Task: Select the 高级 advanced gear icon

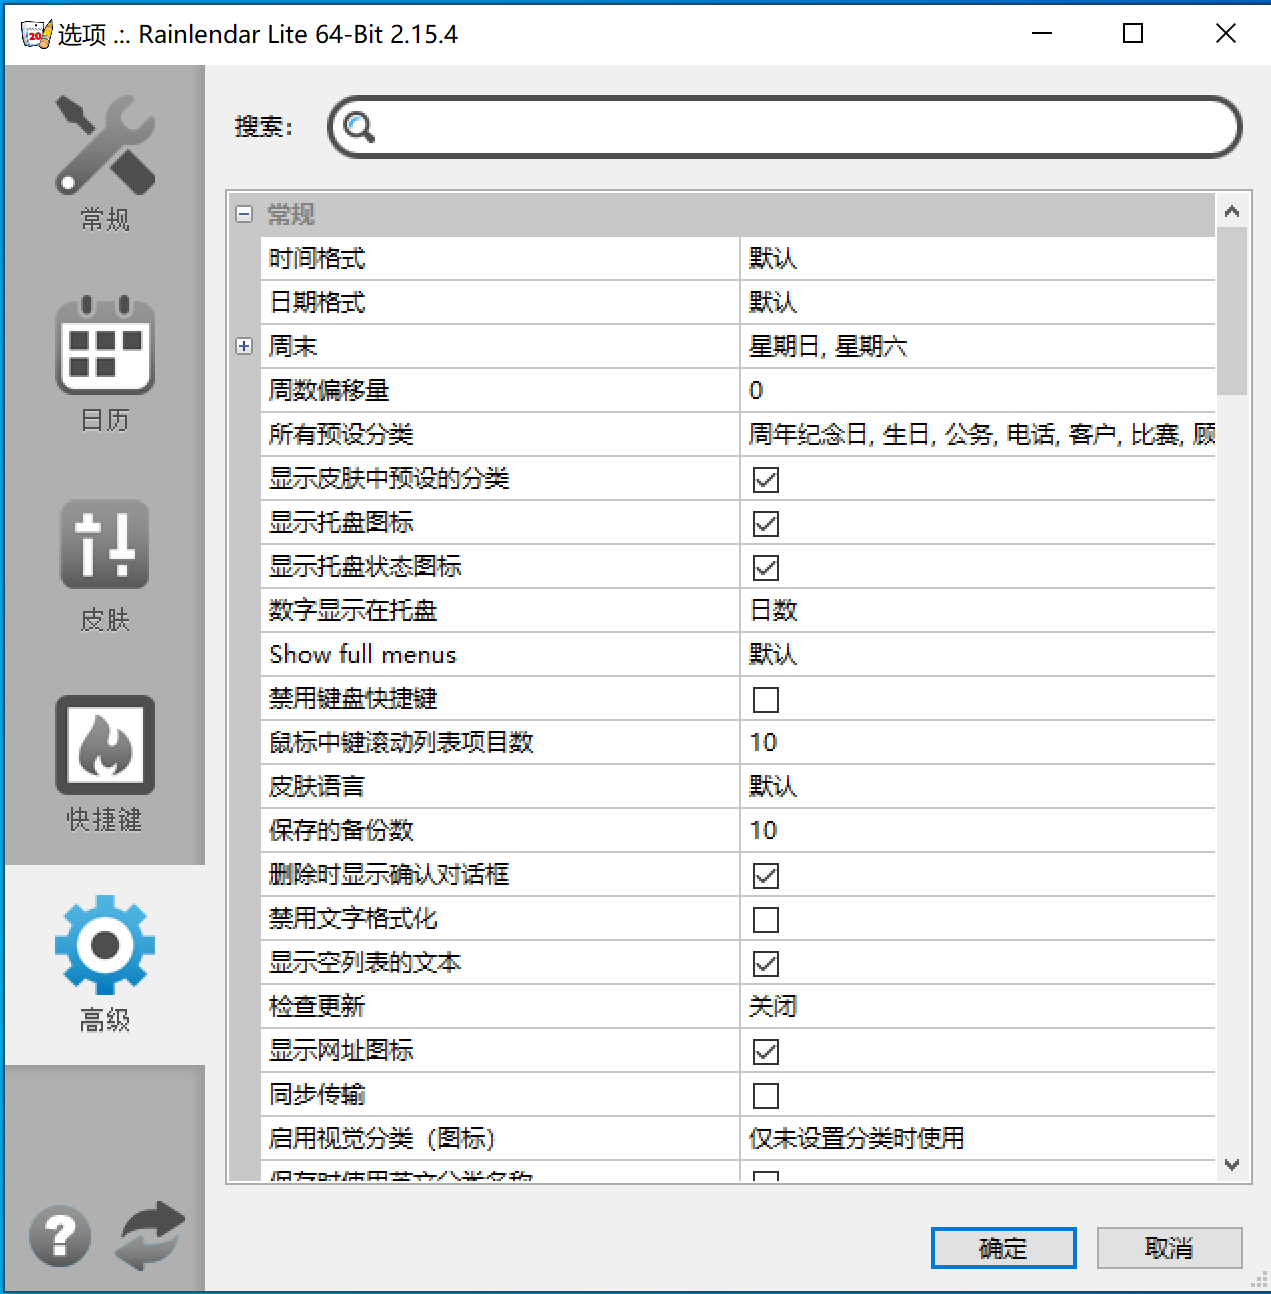Action: point(105,945)
